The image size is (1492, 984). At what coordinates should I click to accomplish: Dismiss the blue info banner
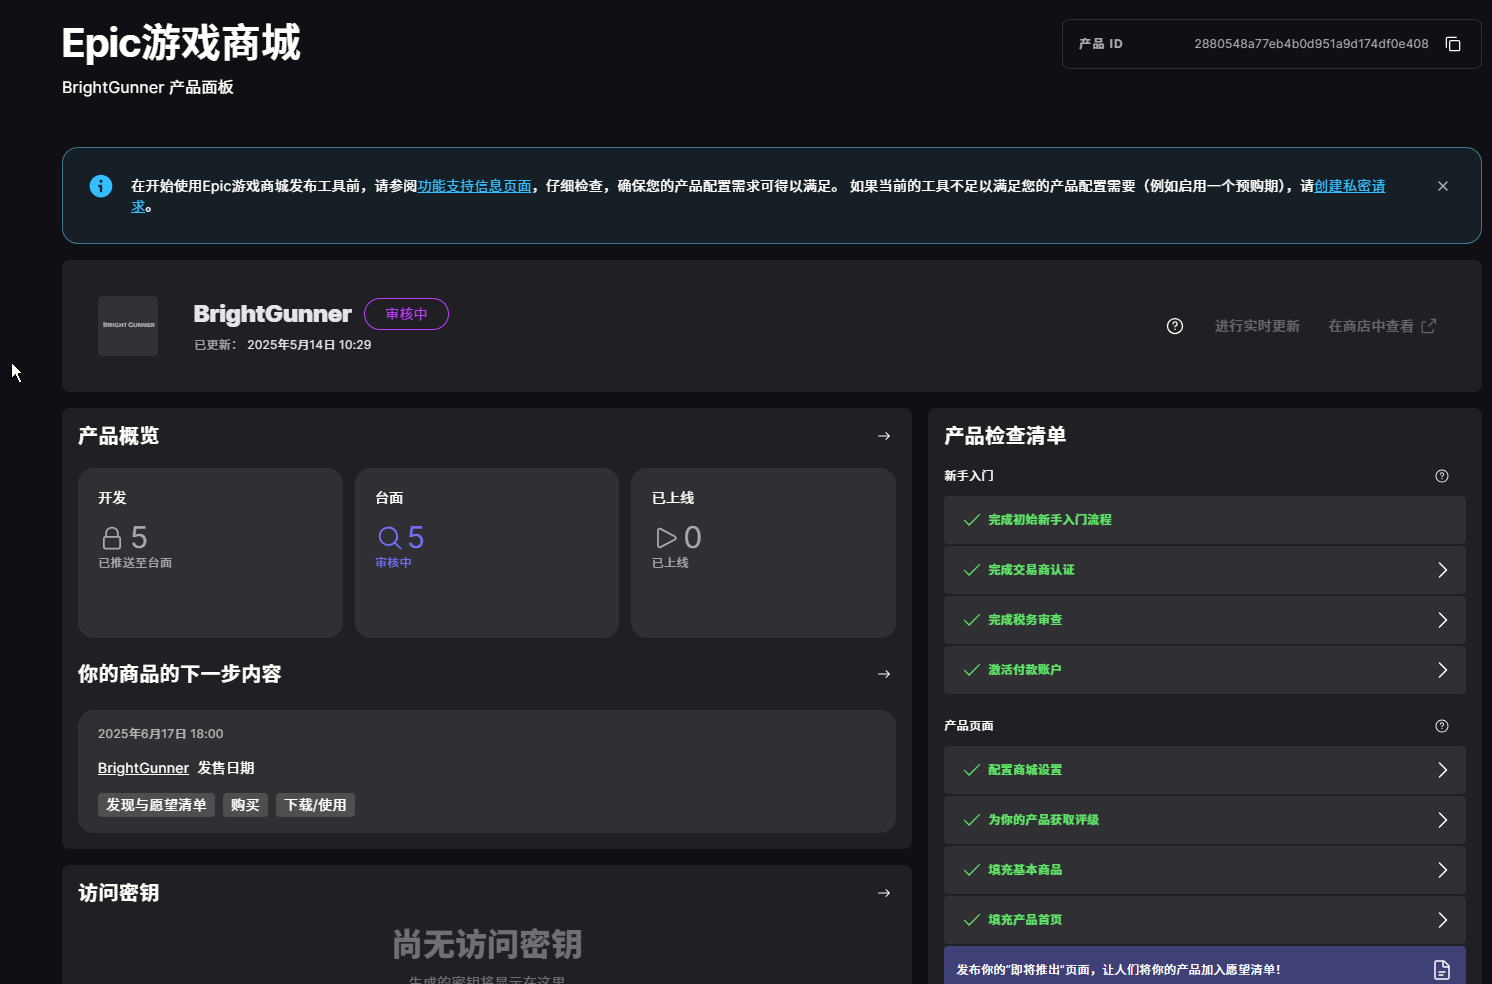point(1443,186)
